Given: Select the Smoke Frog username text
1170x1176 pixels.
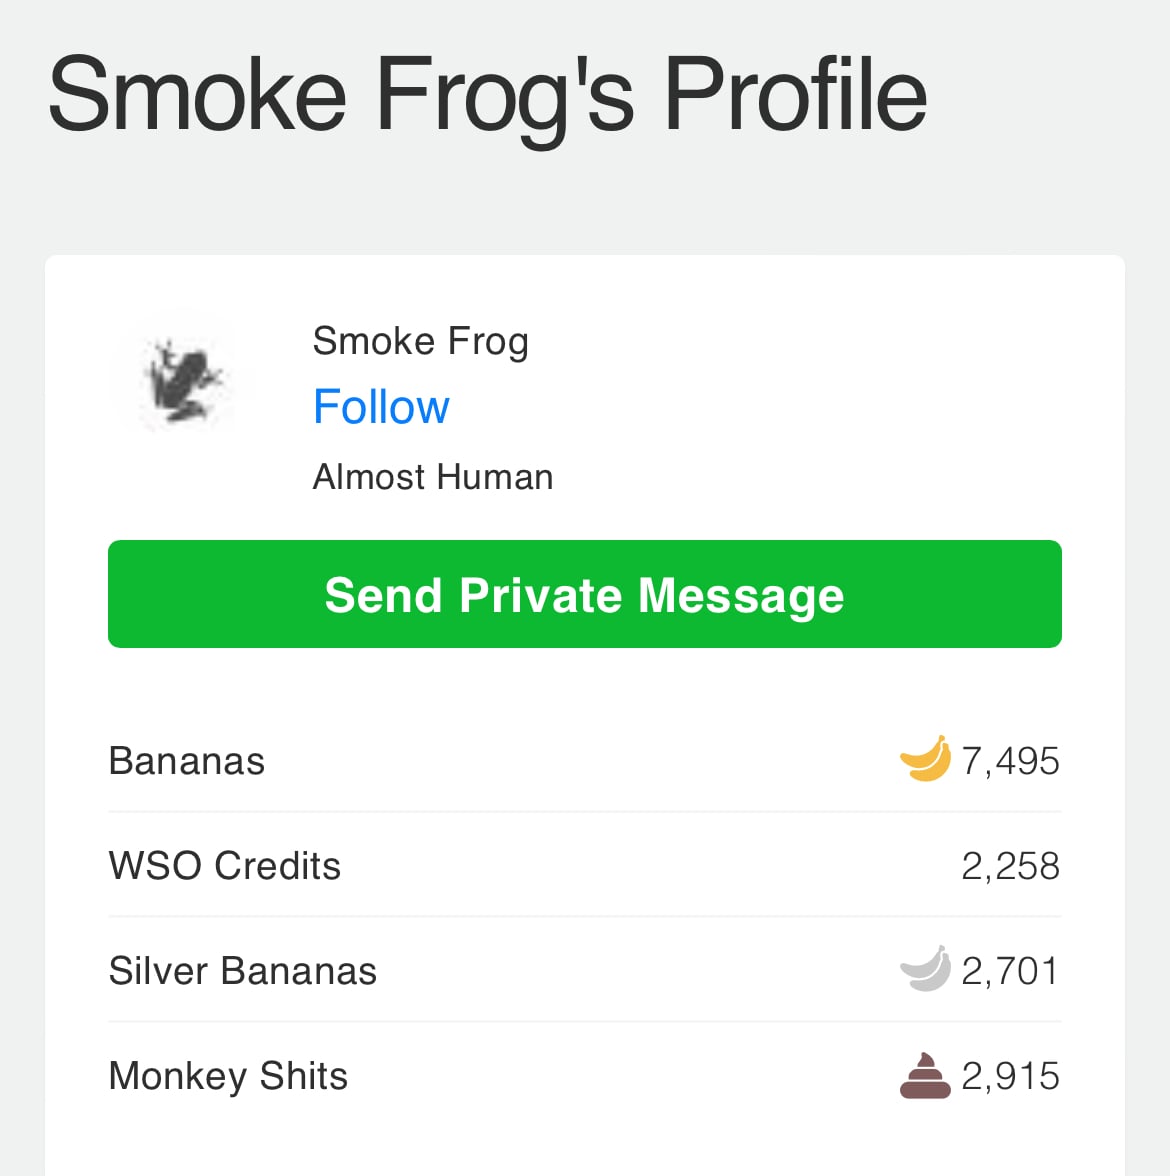Looking at the screenshot, I should pos(420,341).
